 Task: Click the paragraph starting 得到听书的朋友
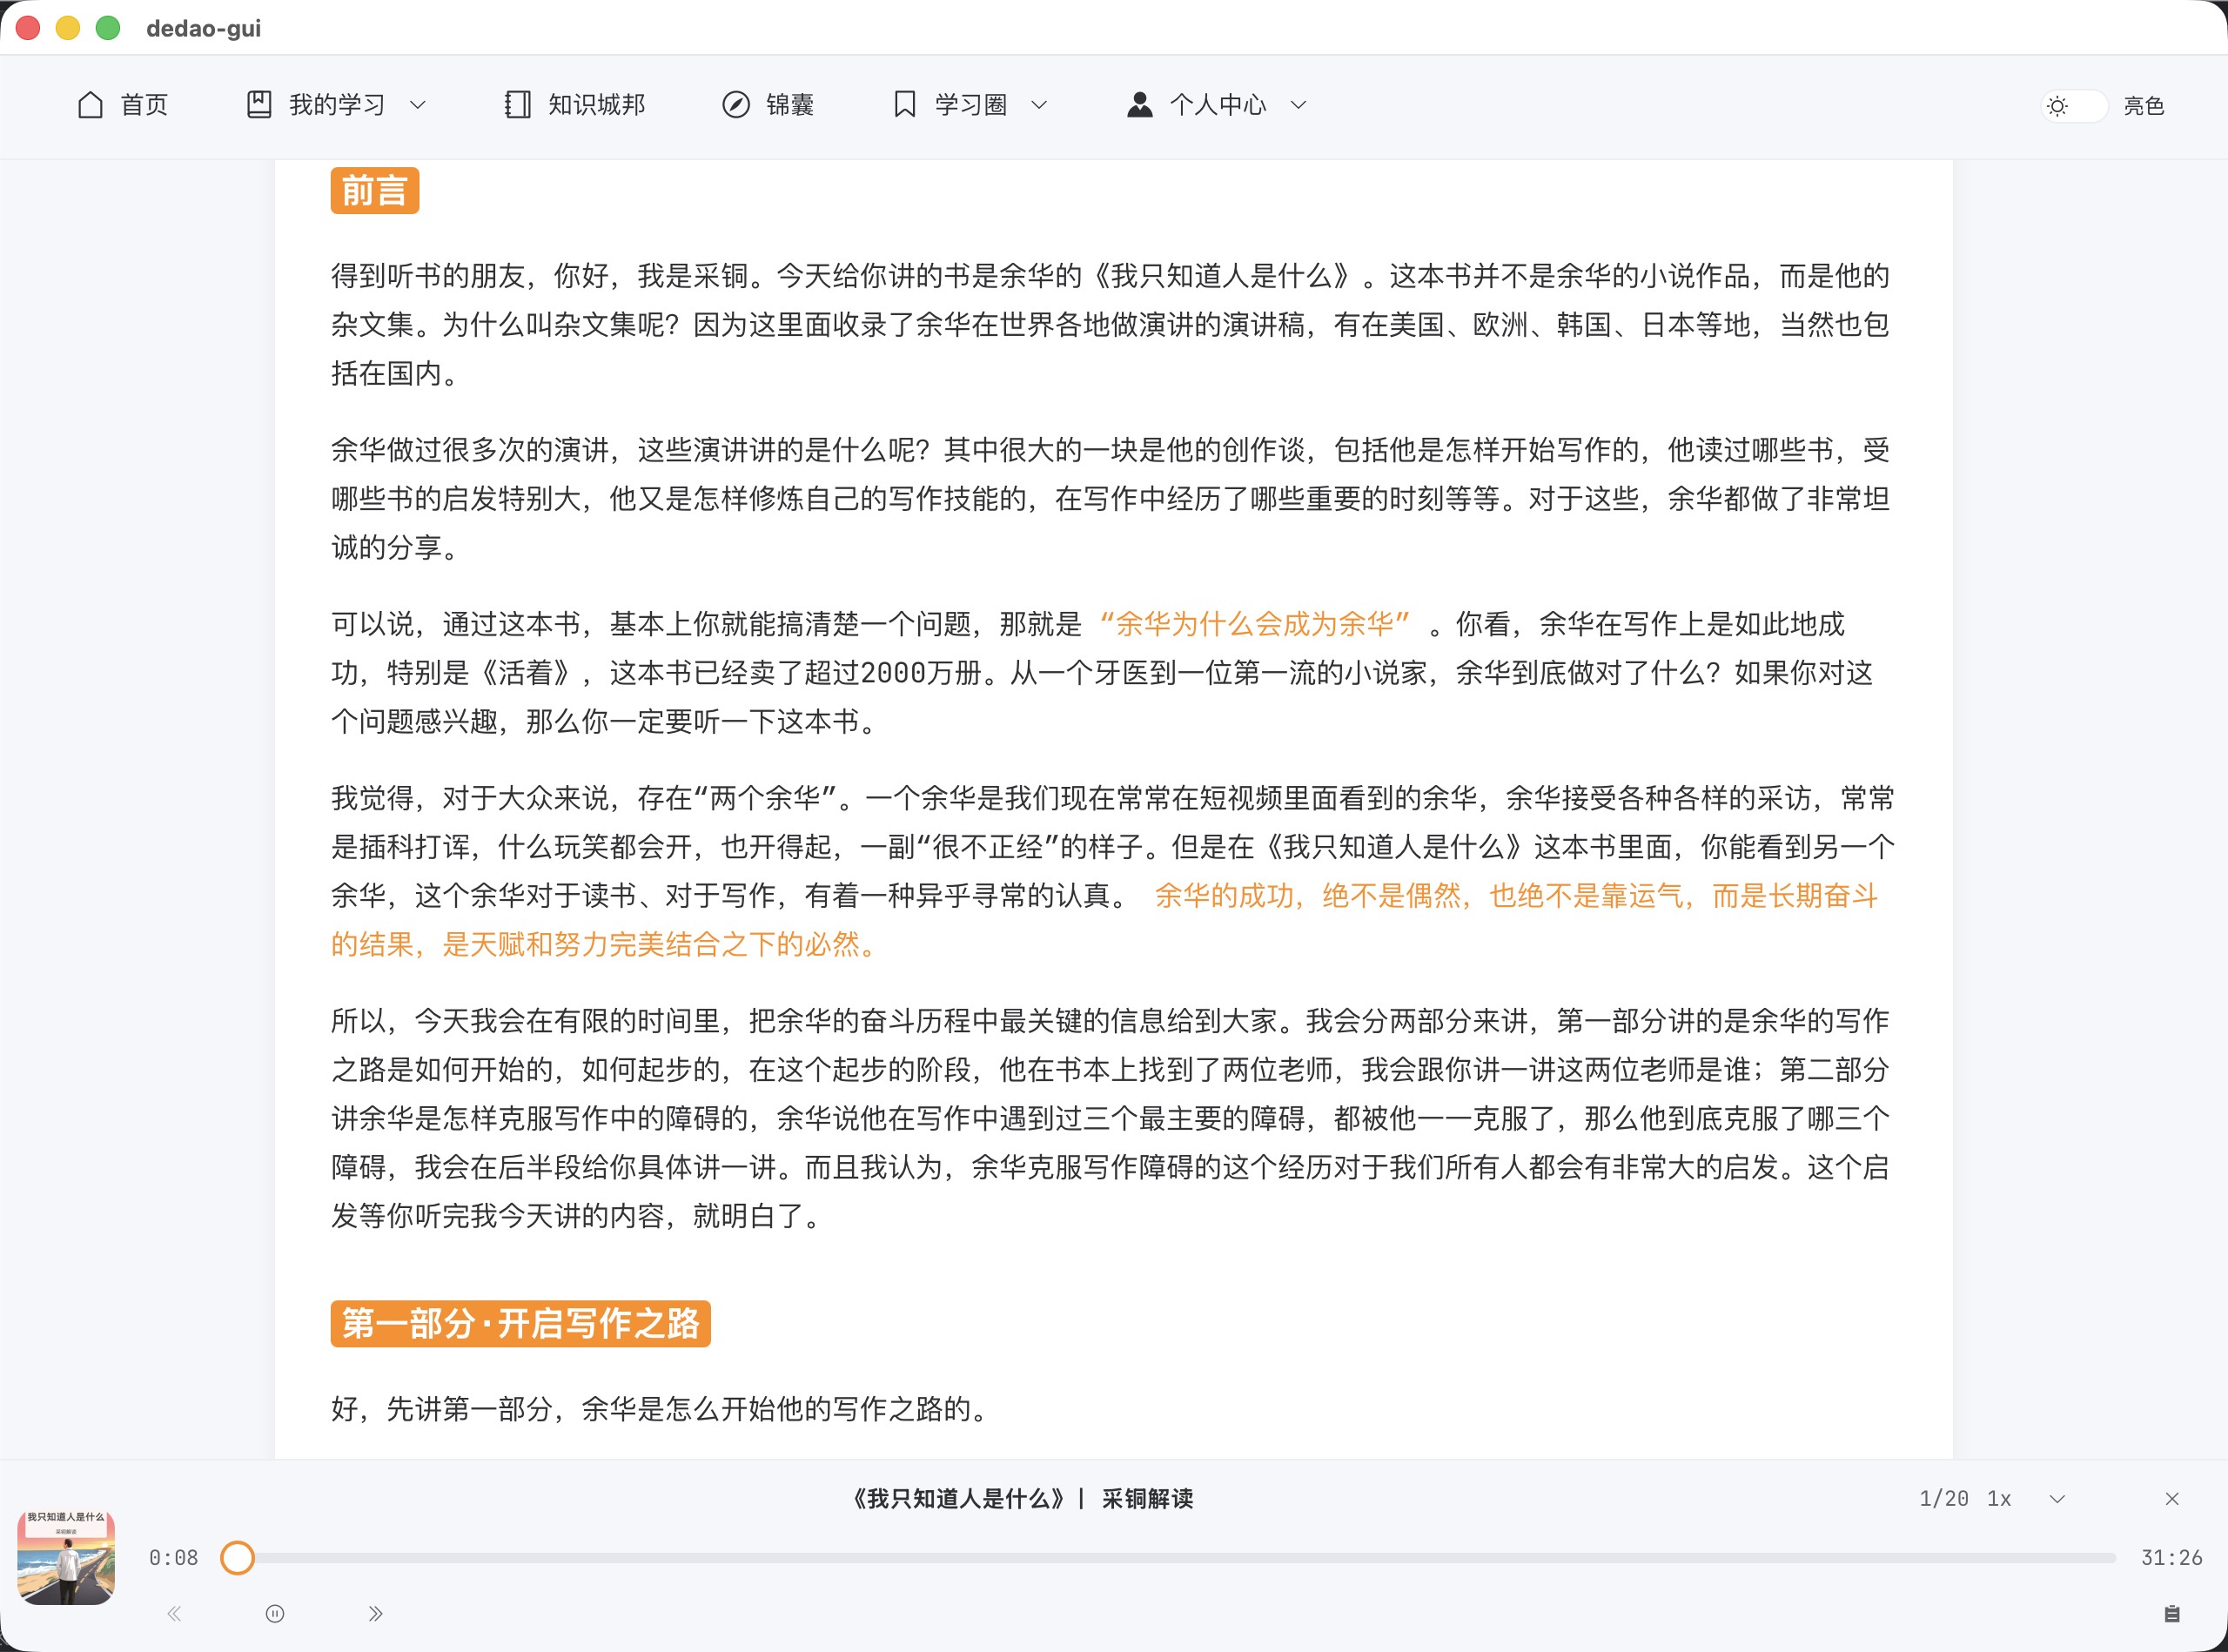(1110, 324)
